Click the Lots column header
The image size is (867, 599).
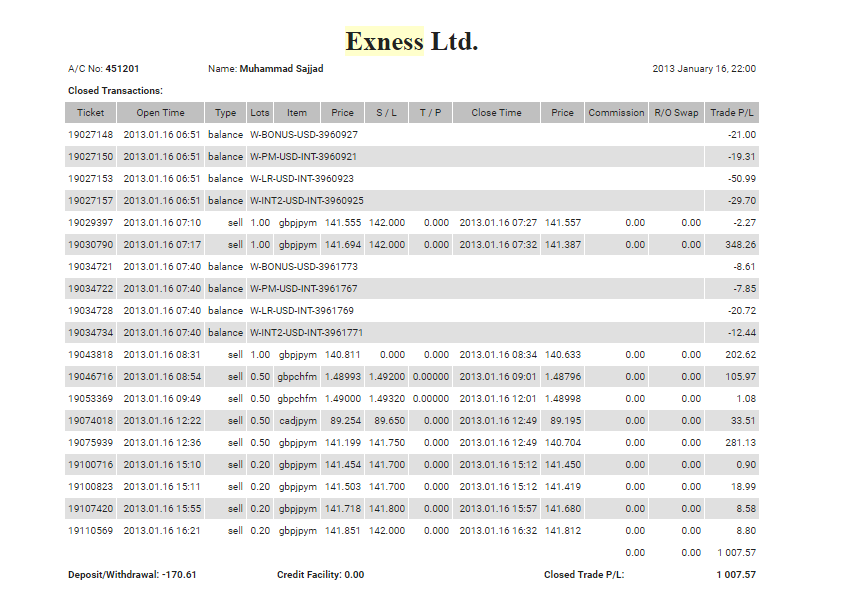click(x=259, y=112)
